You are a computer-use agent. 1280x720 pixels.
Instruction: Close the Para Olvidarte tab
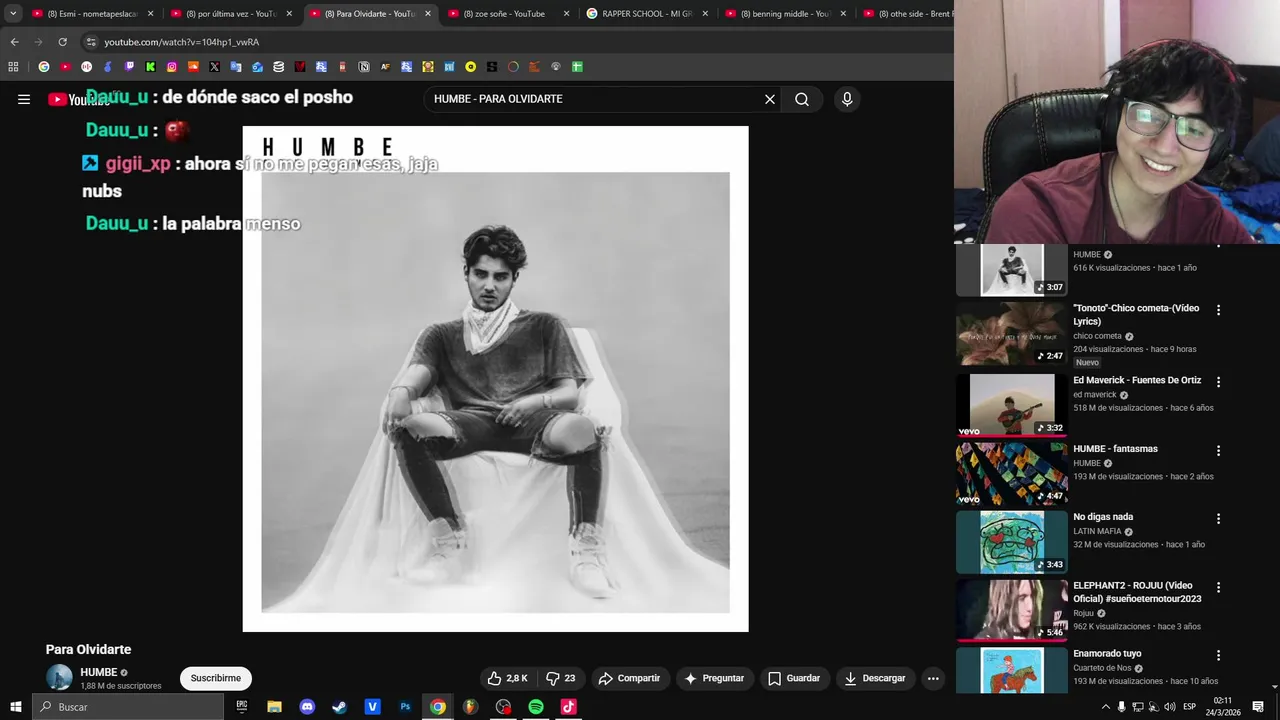pos(428,14)
